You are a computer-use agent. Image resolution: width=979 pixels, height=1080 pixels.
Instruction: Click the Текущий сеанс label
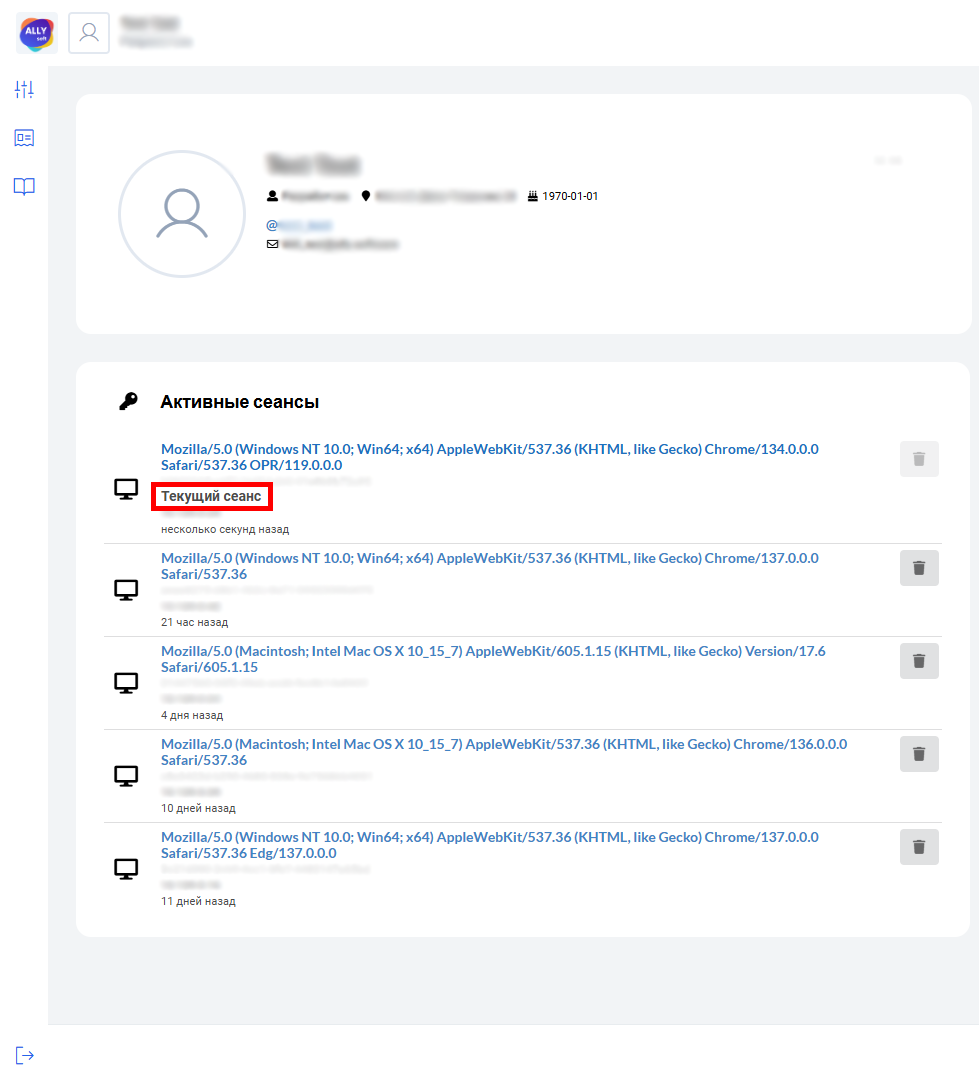(x=212, y=496)
